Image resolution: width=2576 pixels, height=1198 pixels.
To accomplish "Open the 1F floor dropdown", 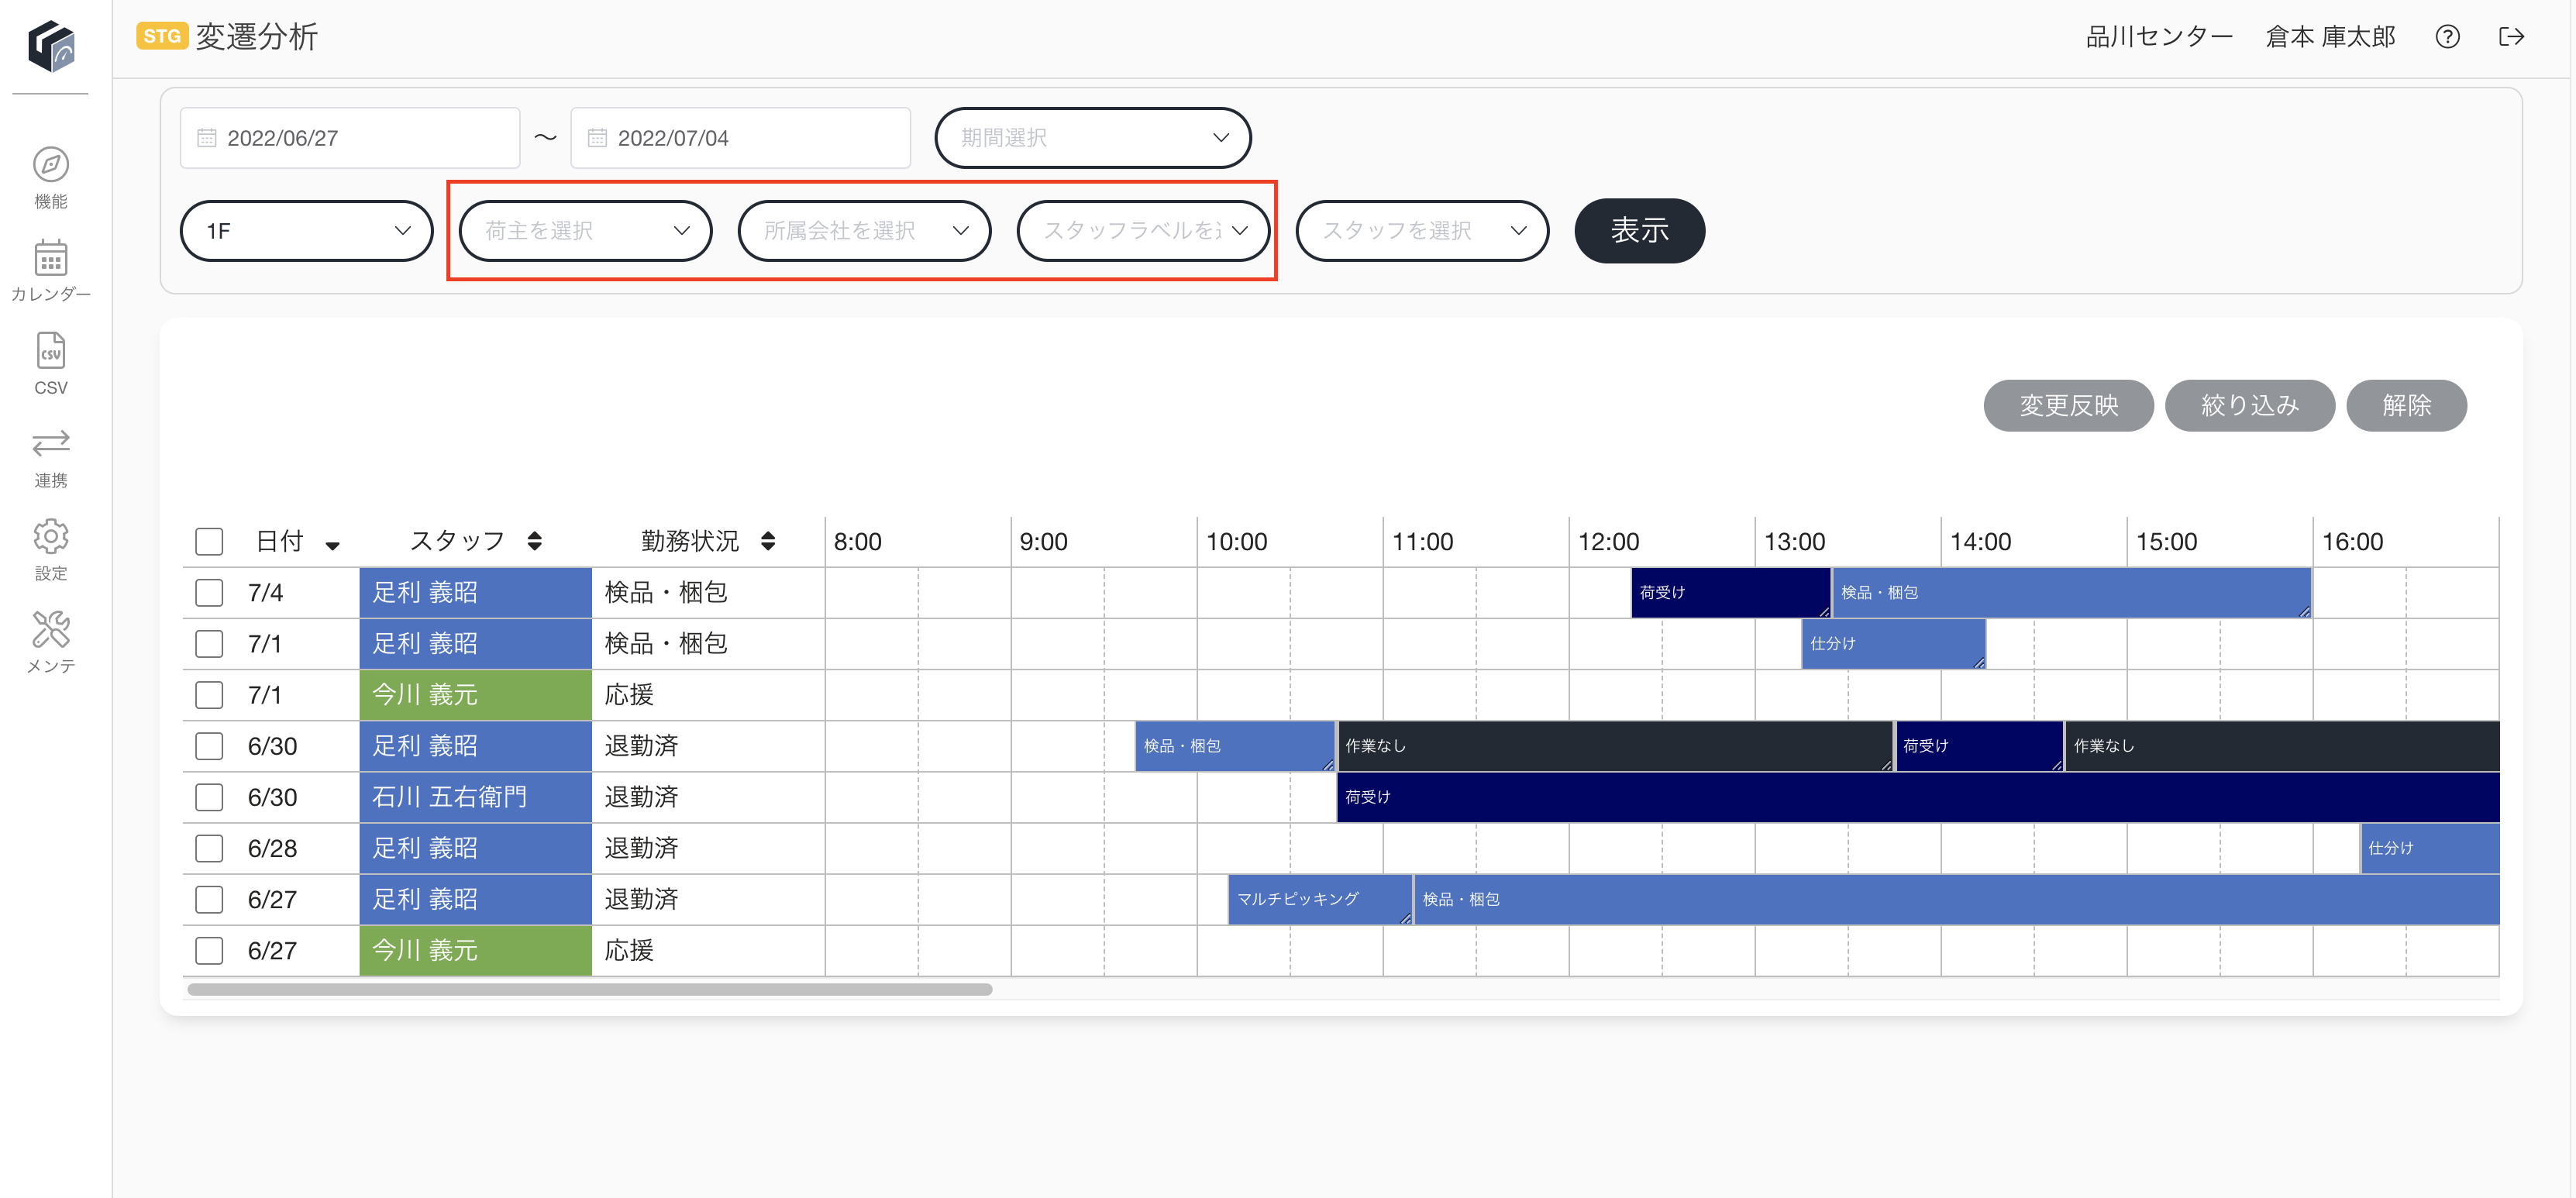I will point(306,231).
